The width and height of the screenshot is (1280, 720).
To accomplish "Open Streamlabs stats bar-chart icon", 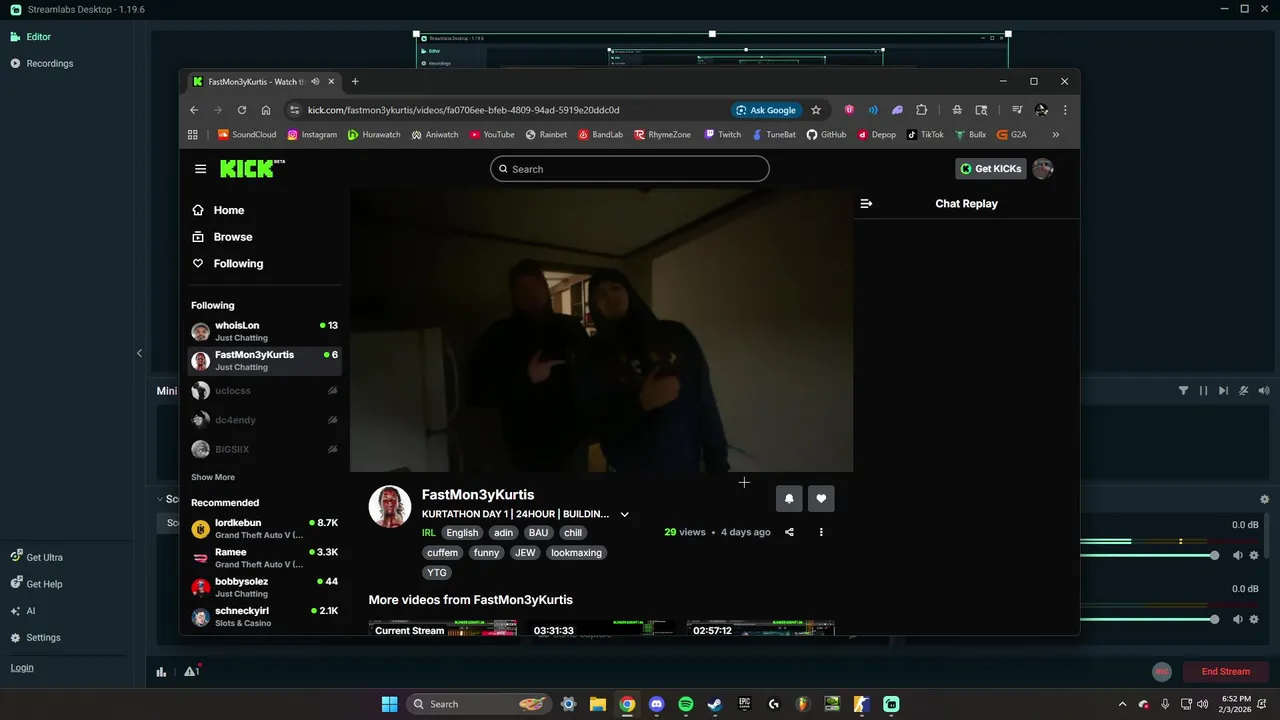I will 161,672.
